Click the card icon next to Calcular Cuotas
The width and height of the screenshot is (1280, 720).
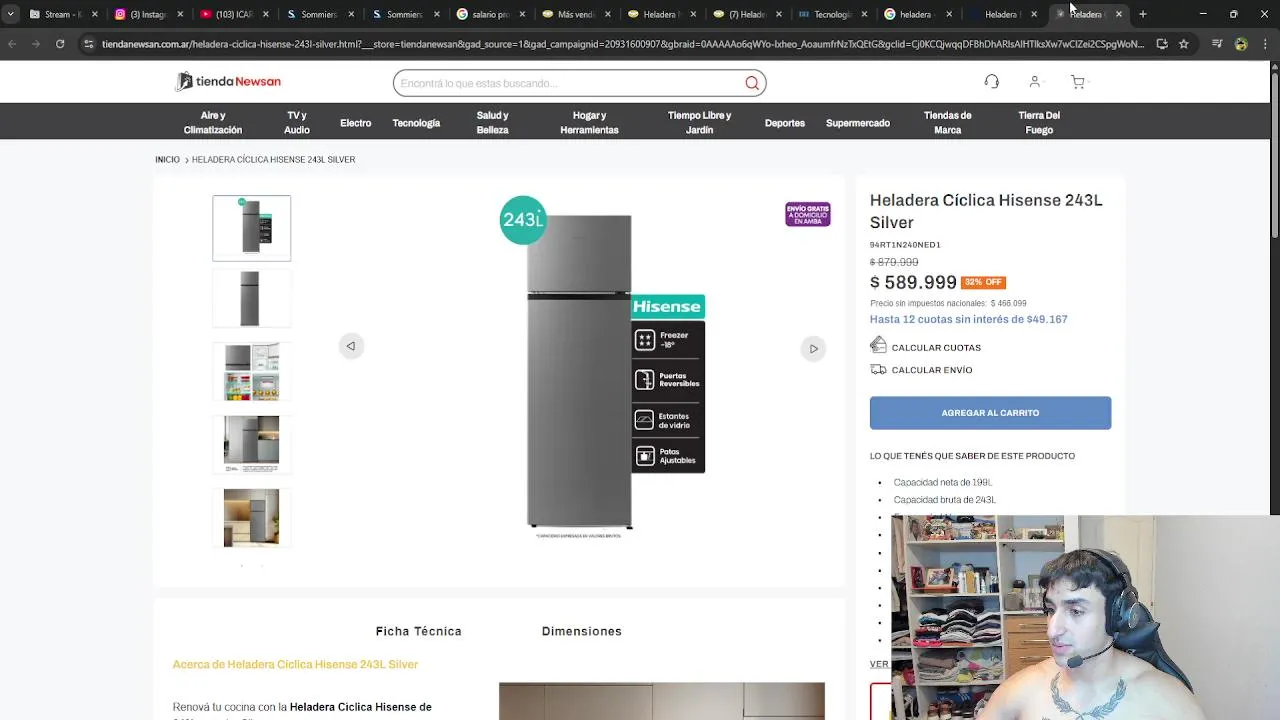(878, 345)
